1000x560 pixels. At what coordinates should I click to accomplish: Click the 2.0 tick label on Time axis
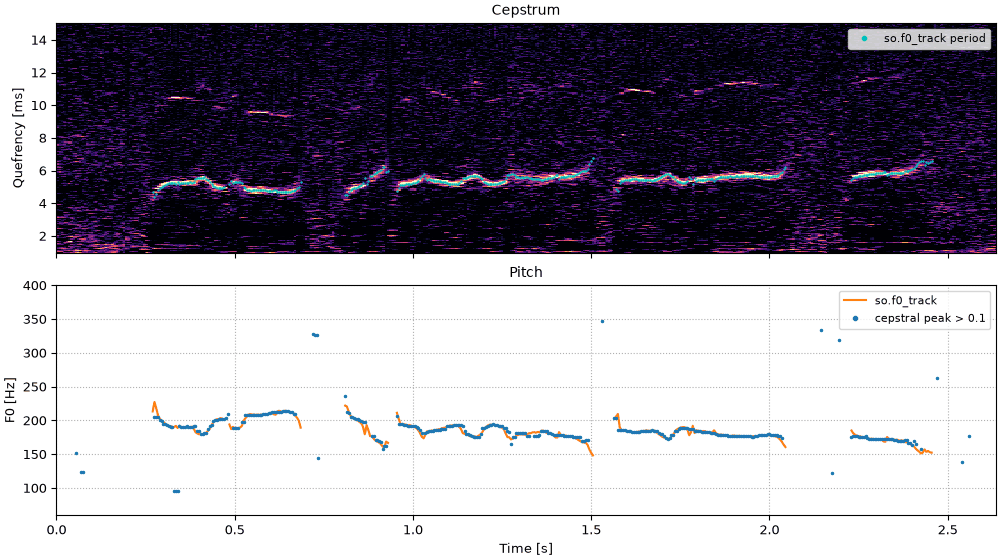(x=770, y=529)
